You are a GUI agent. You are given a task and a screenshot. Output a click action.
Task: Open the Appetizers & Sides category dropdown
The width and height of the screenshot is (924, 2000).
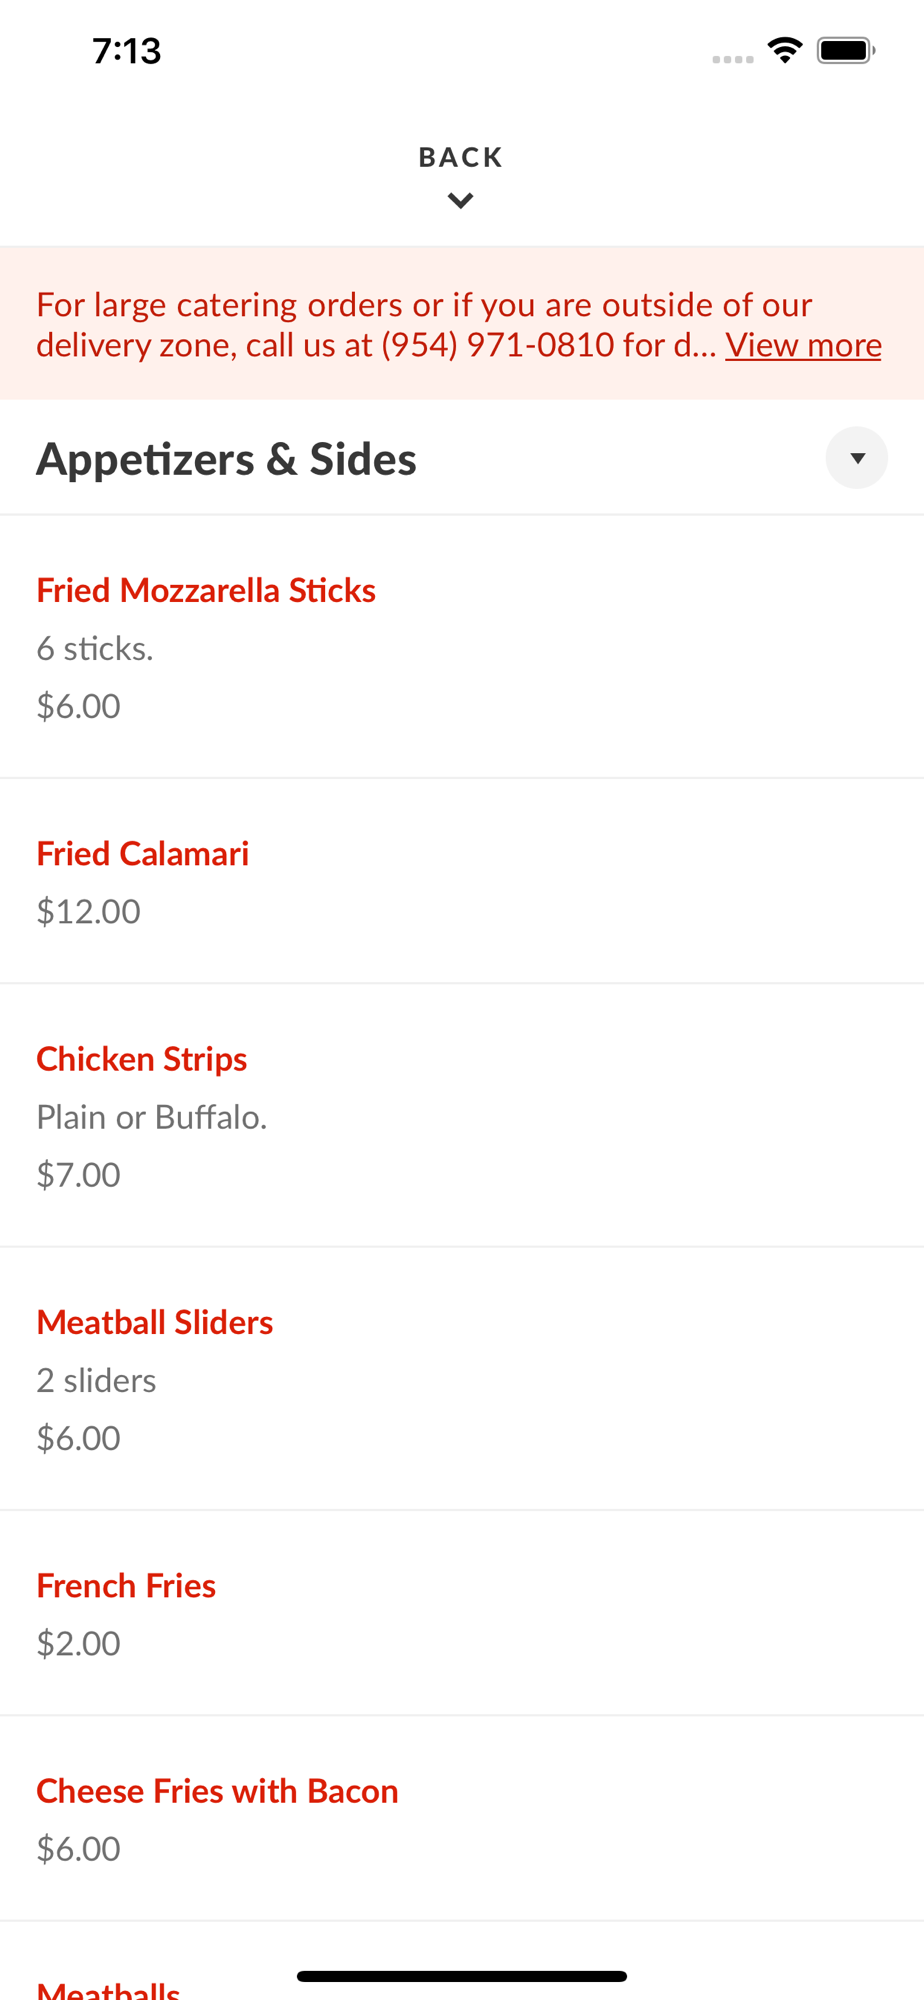(x=856, y=458)
